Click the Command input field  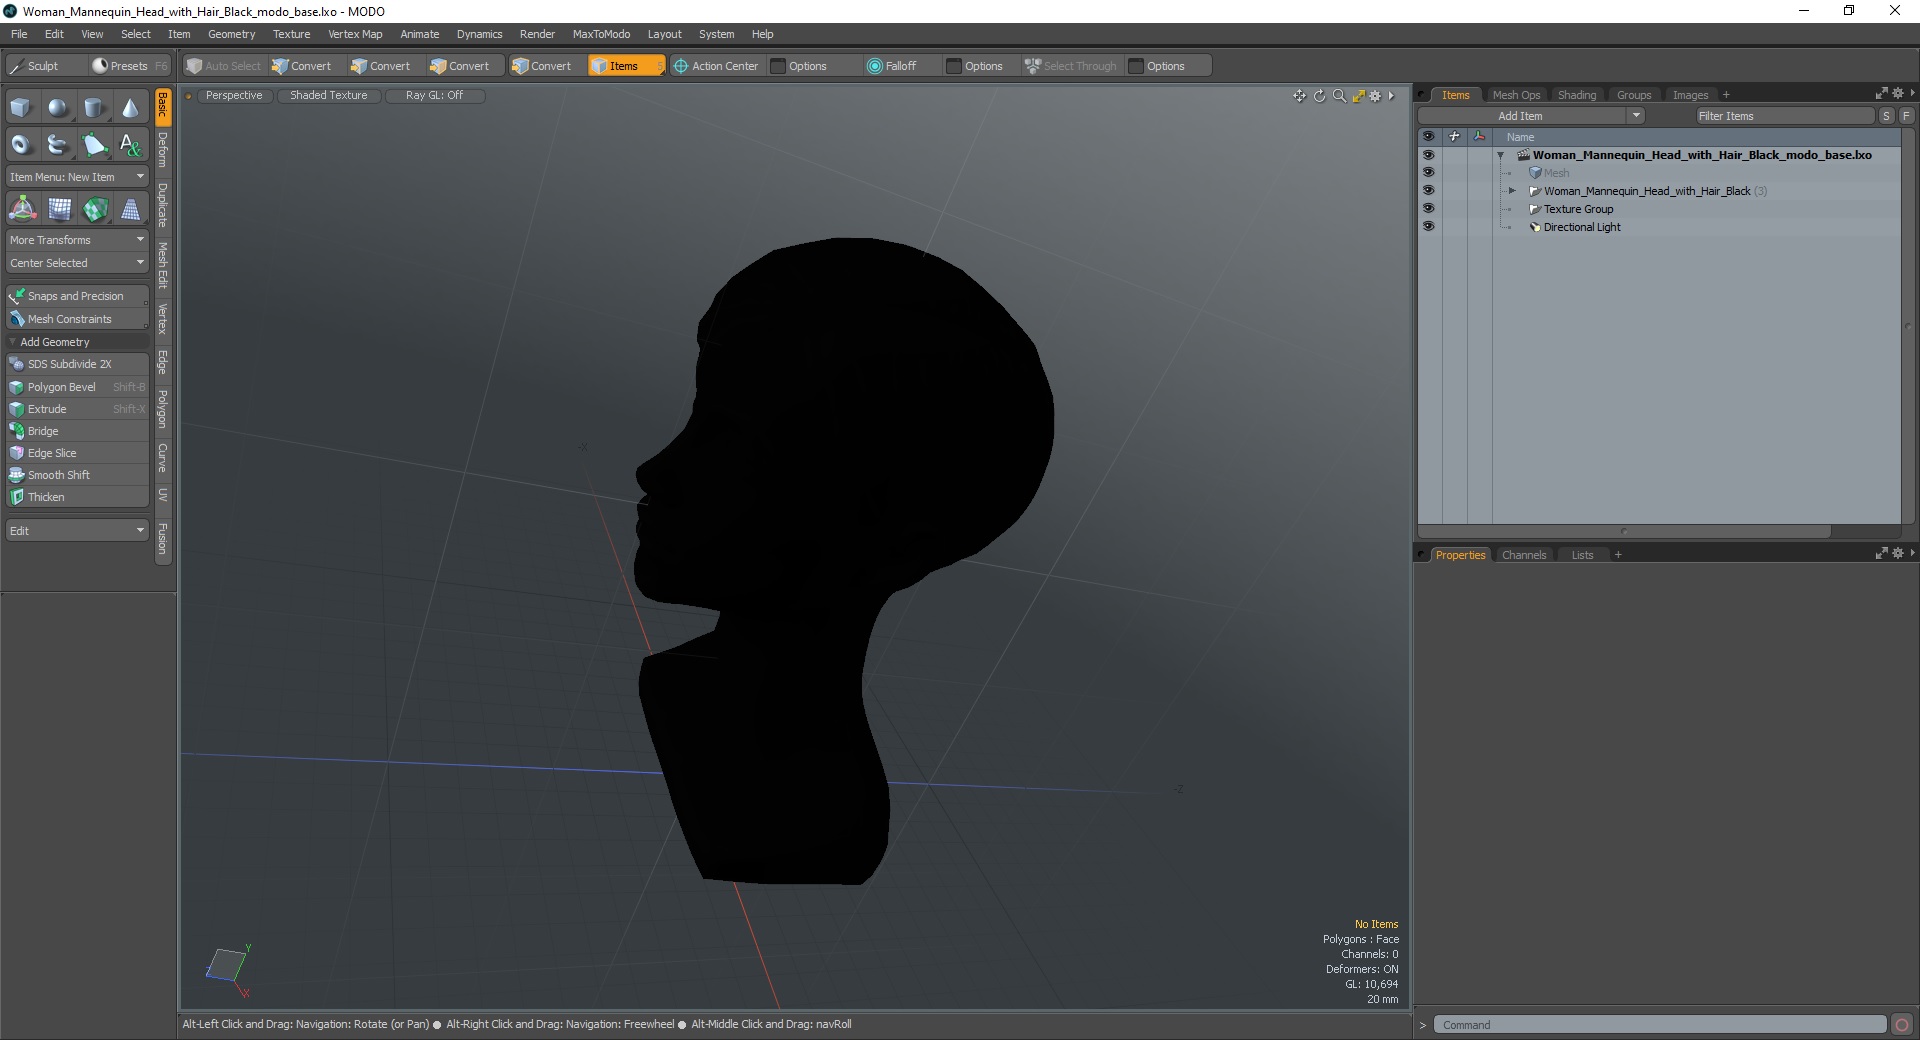[x=1660, y=1025]
